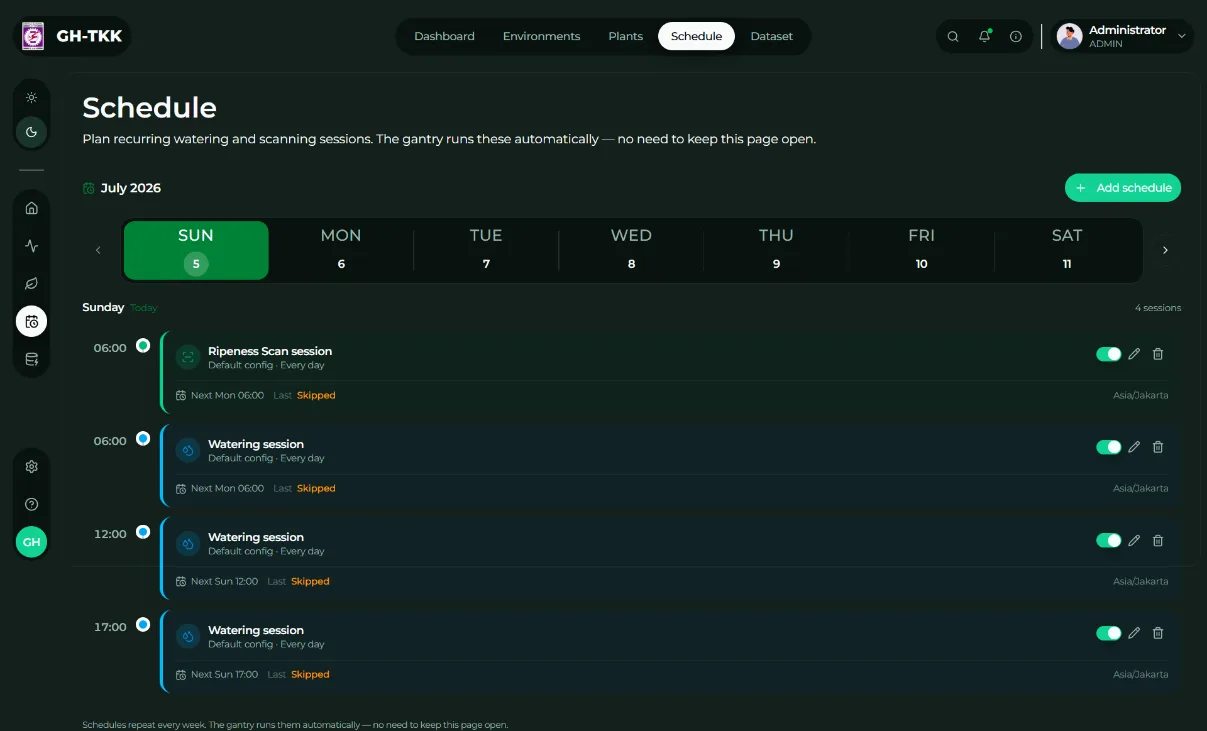1207x731 pixels.
Task: Delete the 17:00 Watering session
Action: pos(1158,633)
